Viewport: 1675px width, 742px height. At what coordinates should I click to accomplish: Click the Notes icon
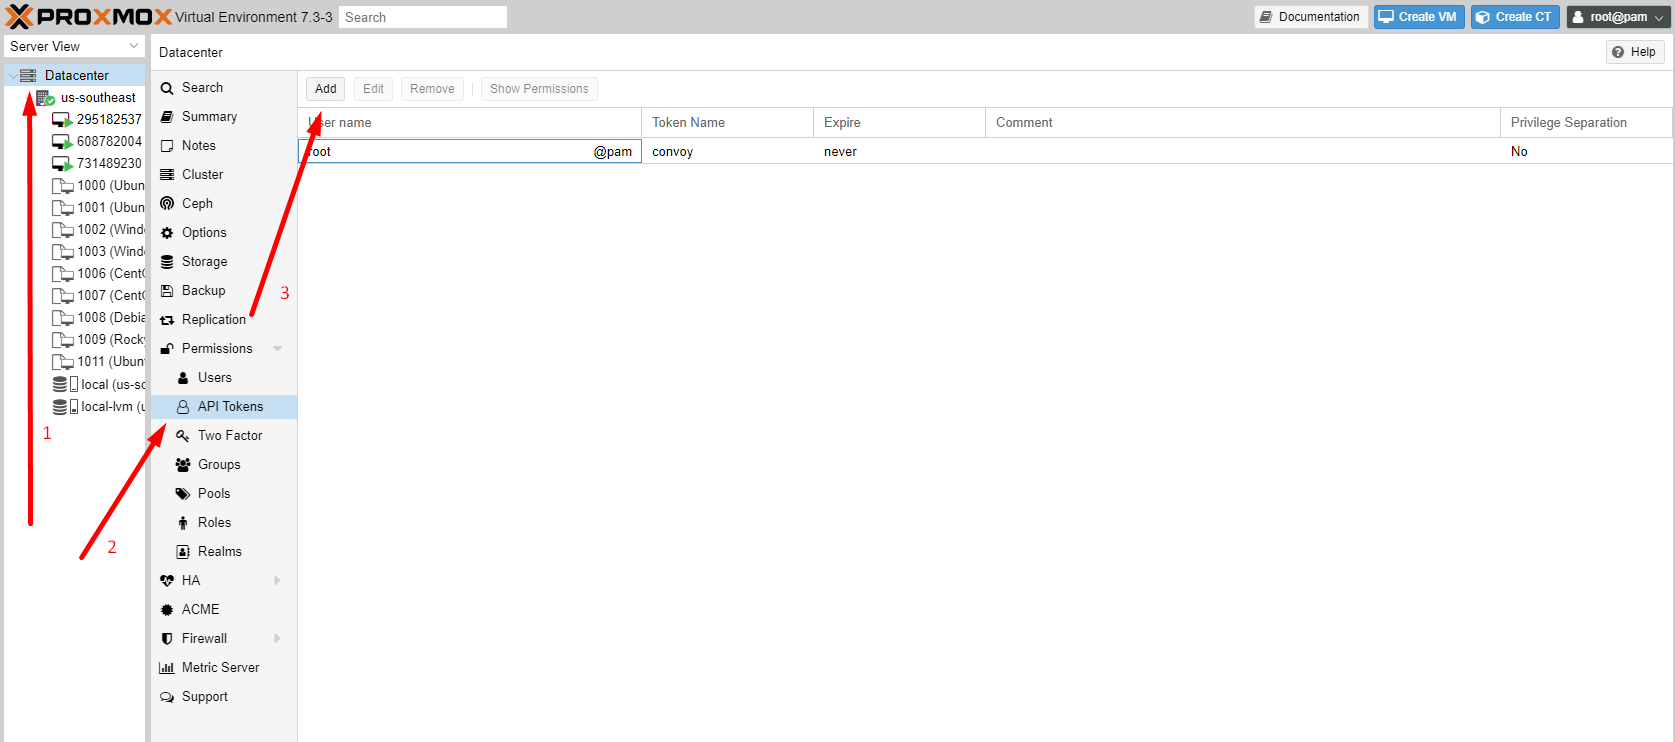point(167,146)
